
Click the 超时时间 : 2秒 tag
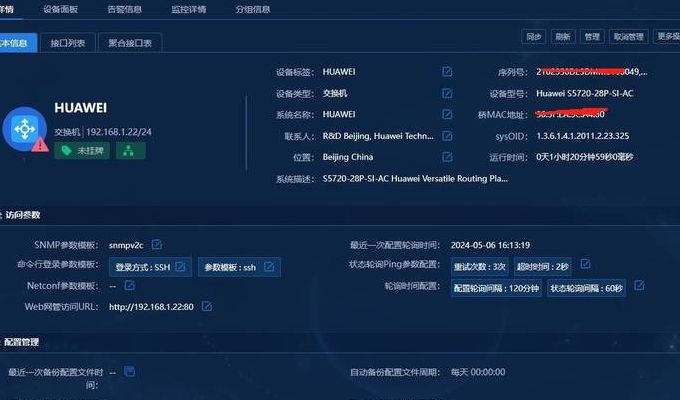(542, 266)
